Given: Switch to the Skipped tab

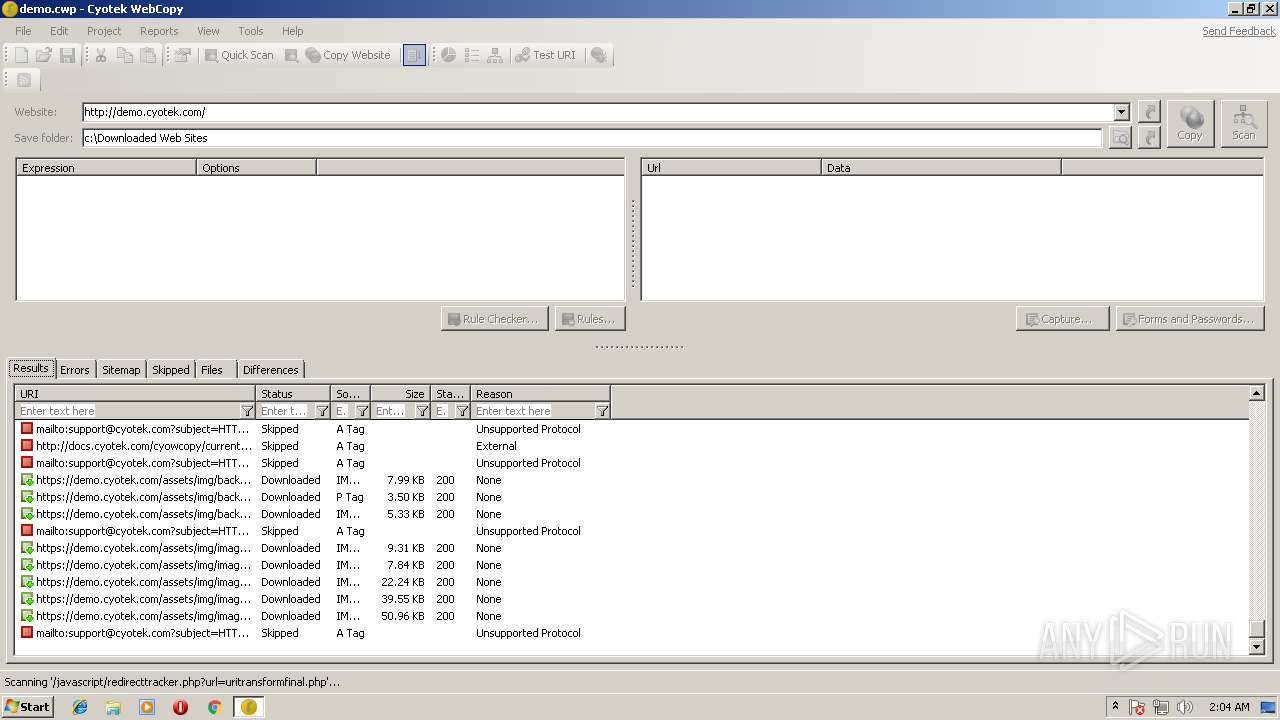Looking at the screenshot, I should (171, 370).
